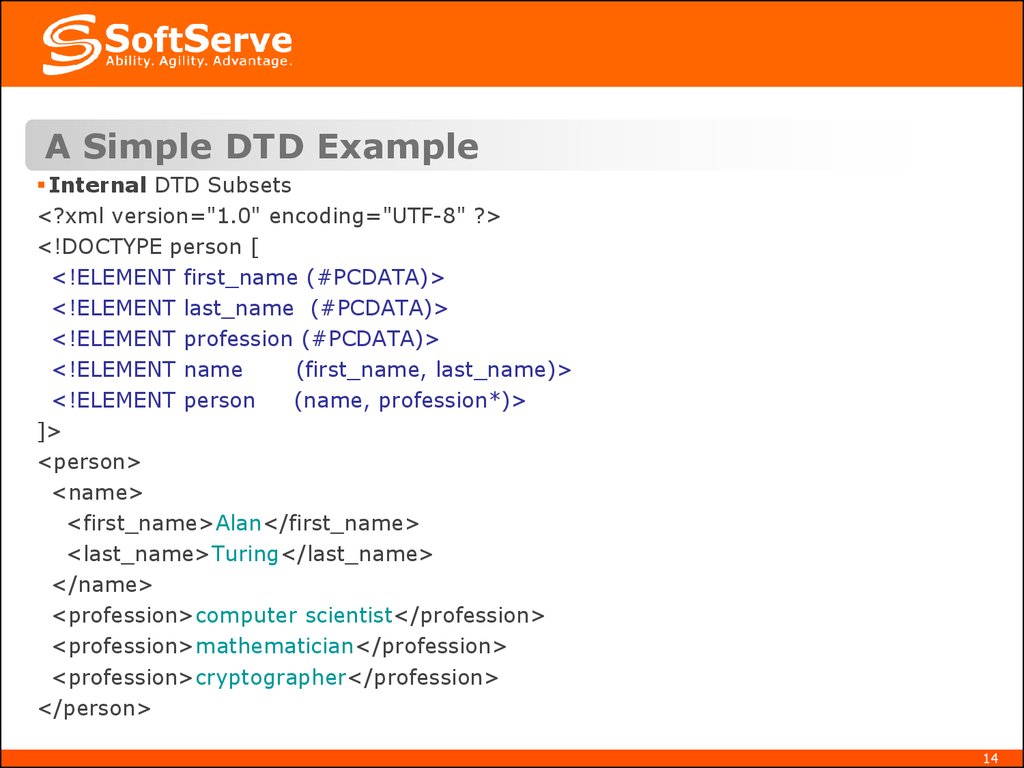Select the 'cryptographer' profession entry
Viewport: 1024px width, 768px height.
(x=268, y=677)
